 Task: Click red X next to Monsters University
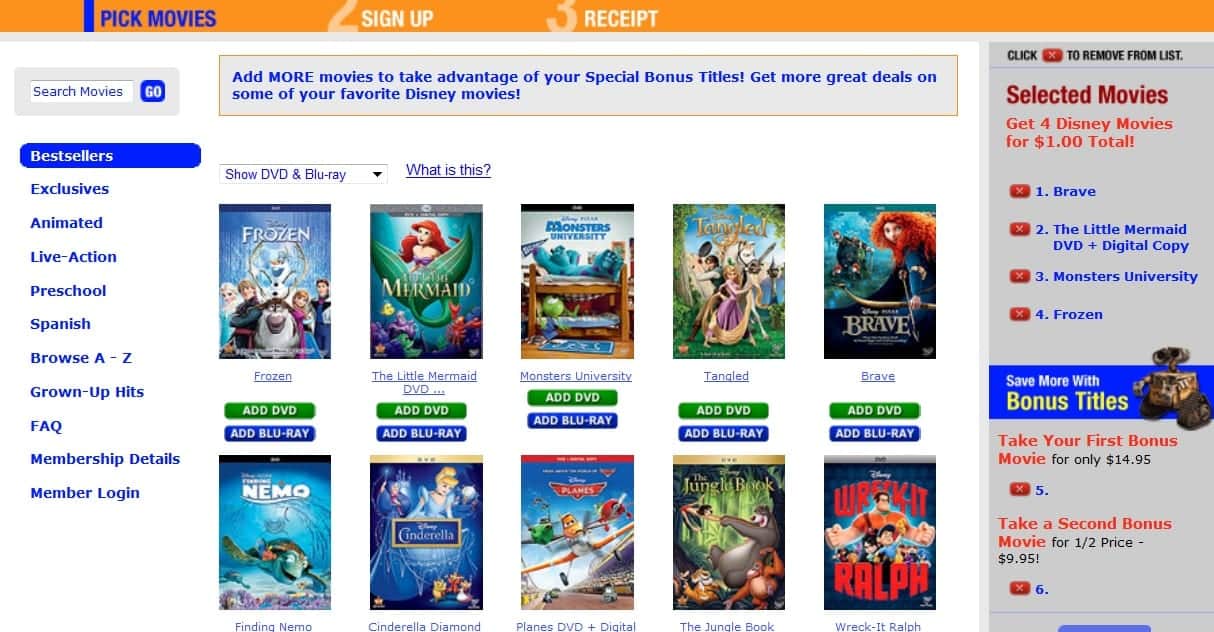(x=1019, y=276)
